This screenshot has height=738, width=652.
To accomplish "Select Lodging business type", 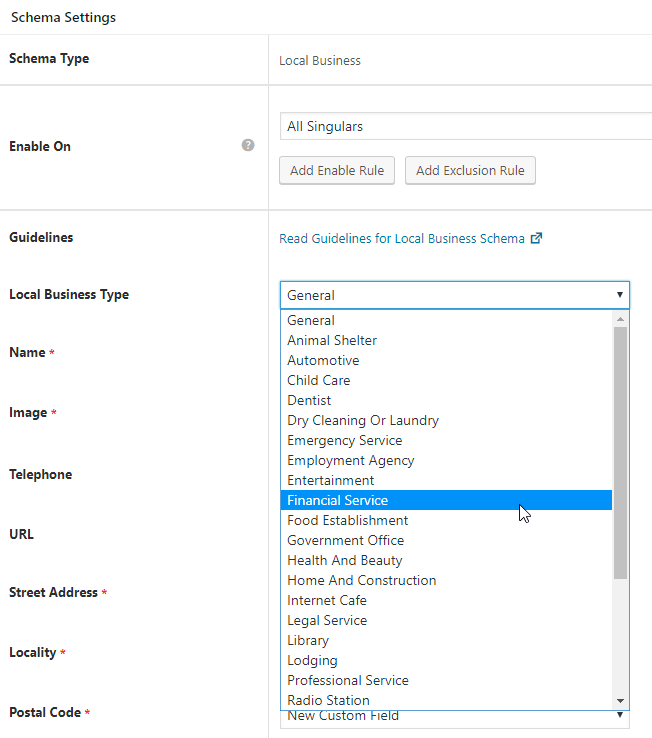I will tap(312, 660).
